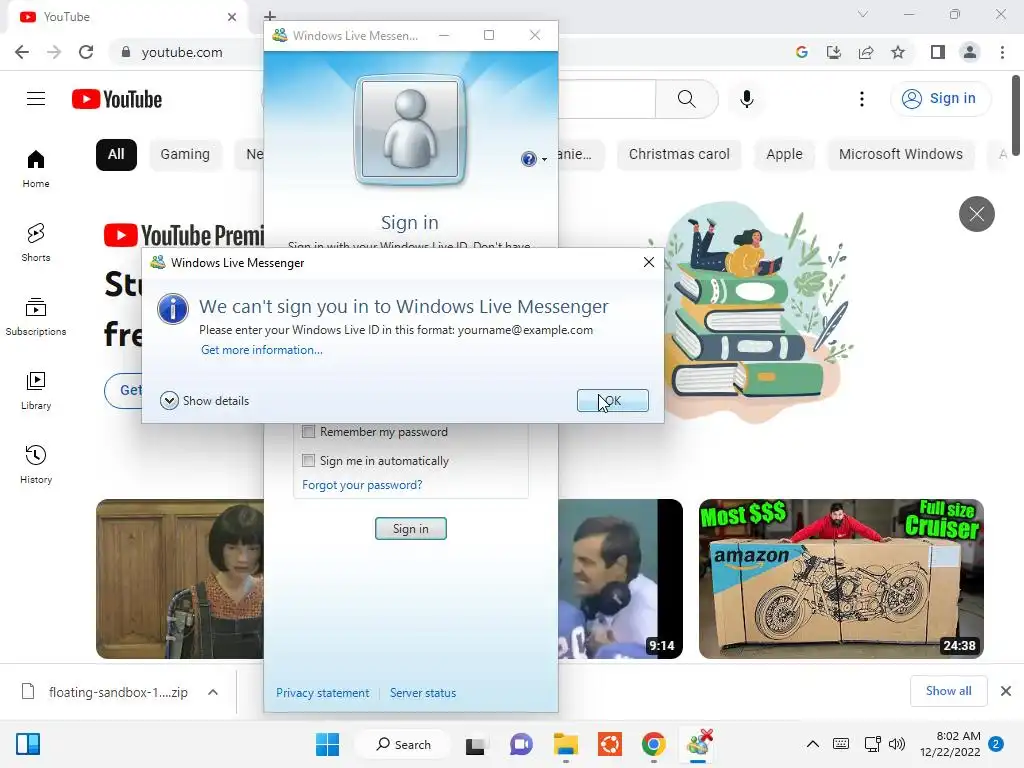Open Windows Start menu
Viewport: 1024px width, 768px height.
pyautogui.click(x=327, y=744)
